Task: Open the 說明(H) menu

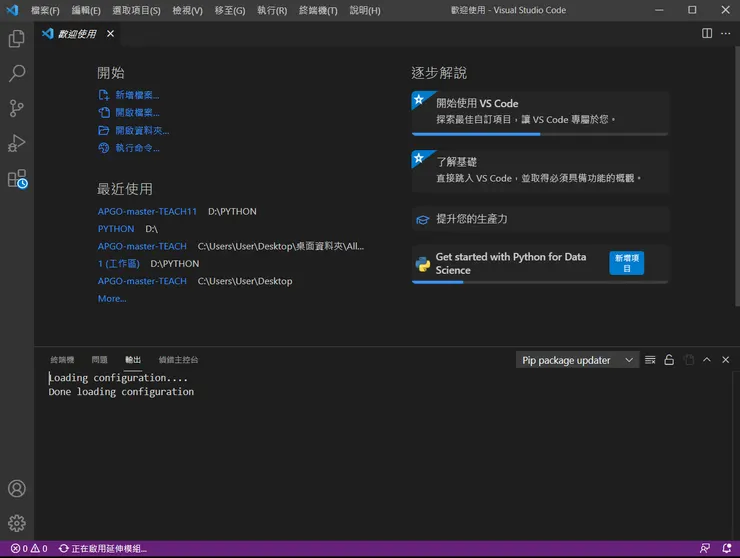Action: pos(365,10)
